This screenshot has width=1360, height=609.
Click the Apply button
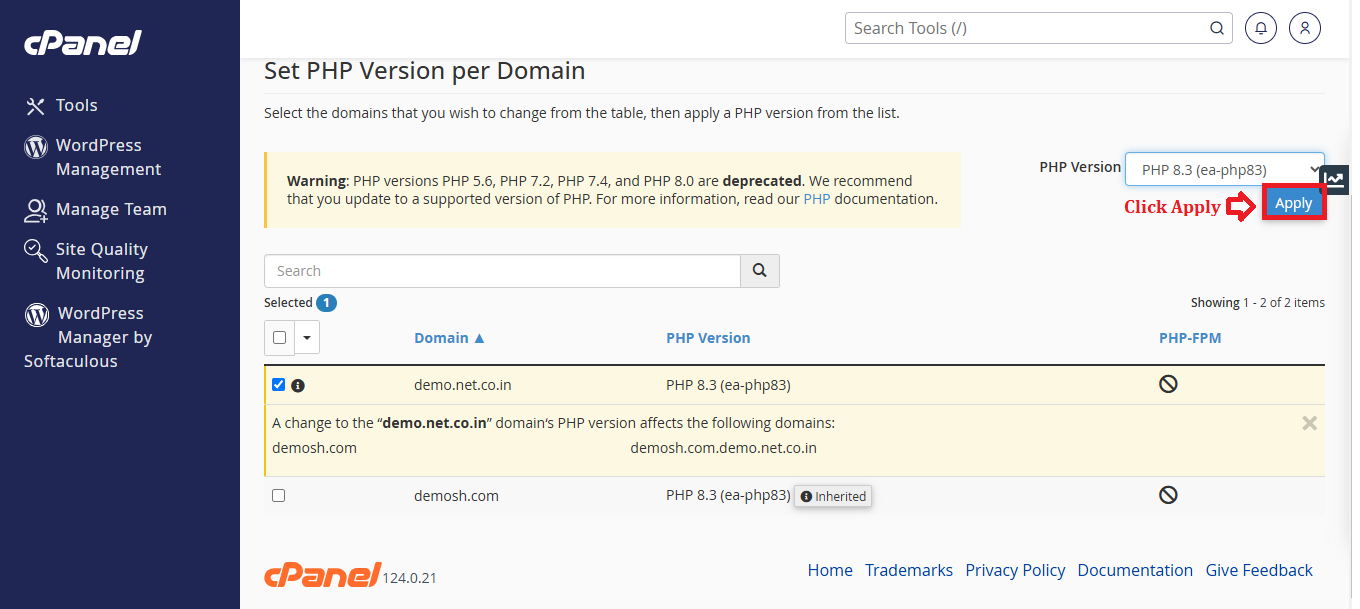(x=1293, y=203)
